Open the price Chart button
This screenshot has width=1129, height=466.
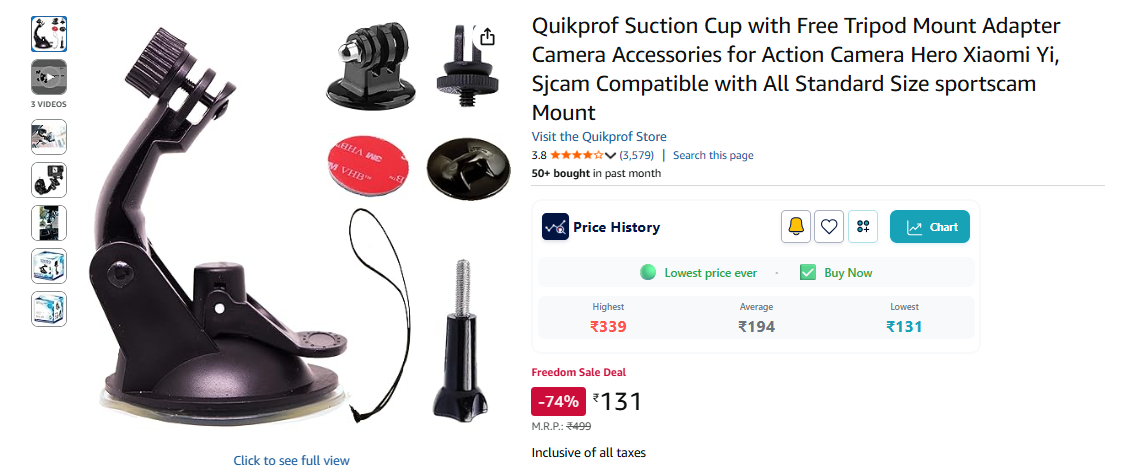coord(930,227)
